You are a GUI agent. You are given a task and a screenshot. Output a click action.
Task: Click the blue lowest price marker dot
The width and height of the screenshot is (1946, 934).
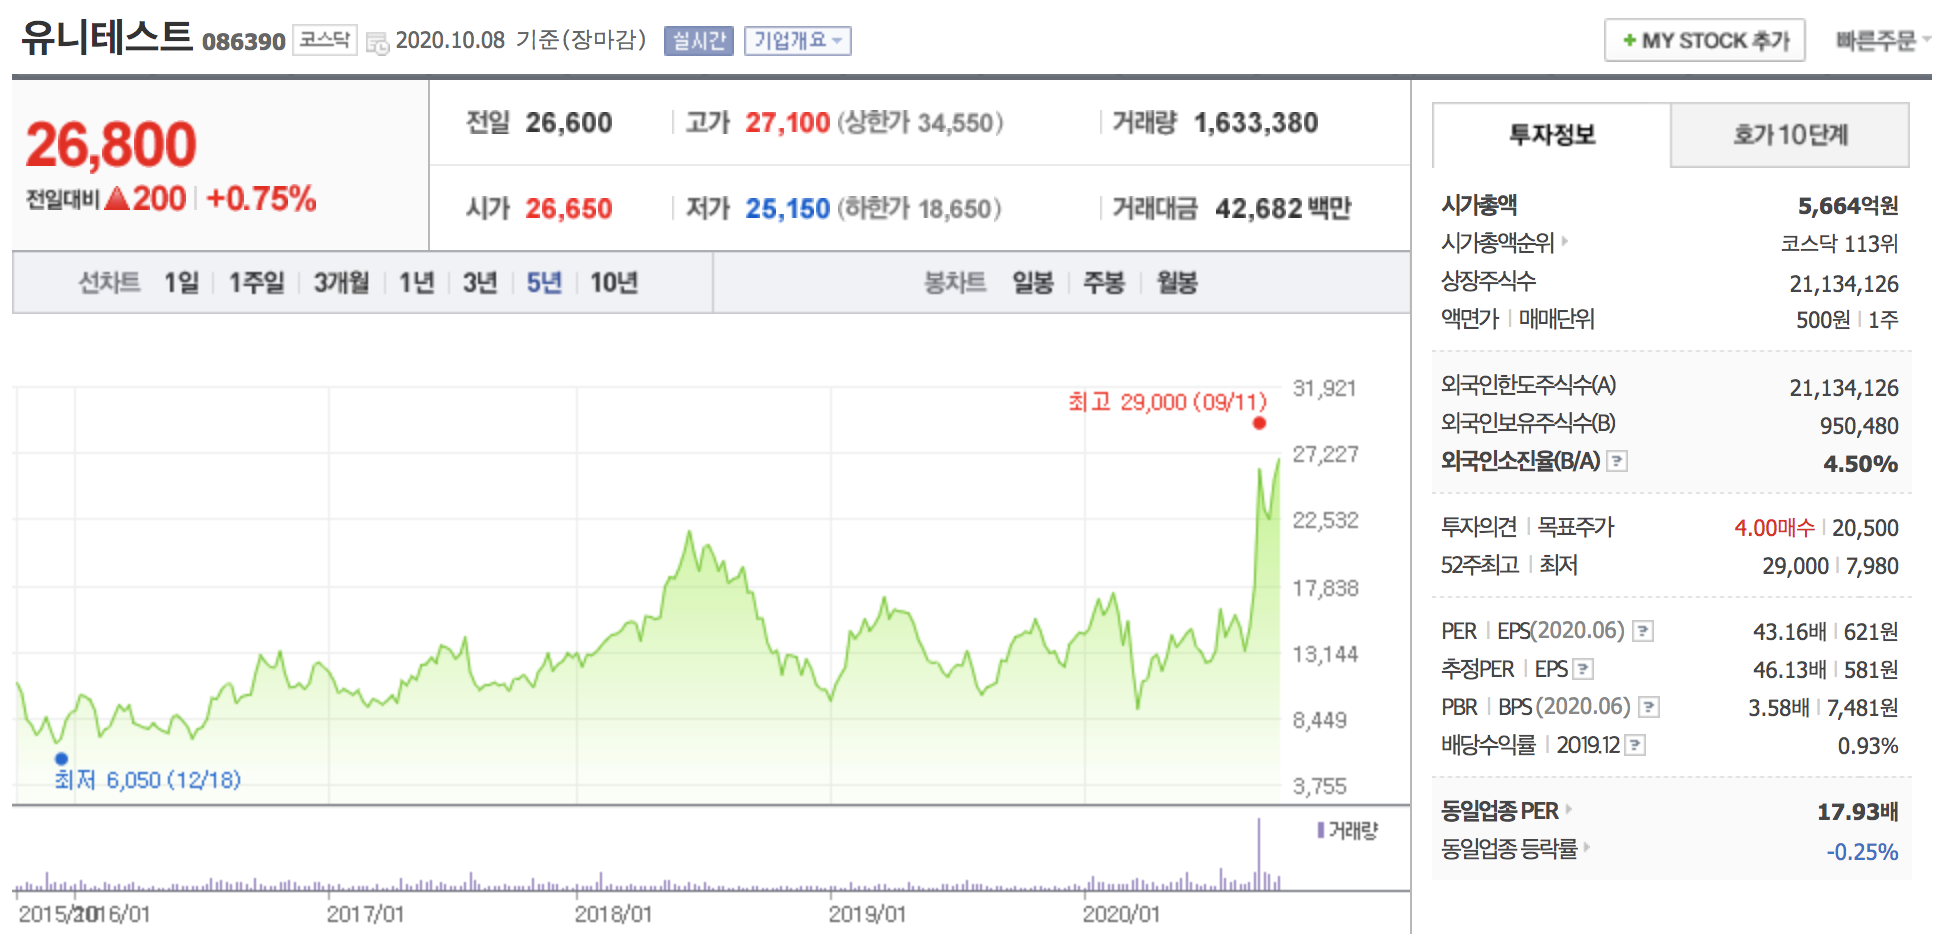[x=61, y=759]
